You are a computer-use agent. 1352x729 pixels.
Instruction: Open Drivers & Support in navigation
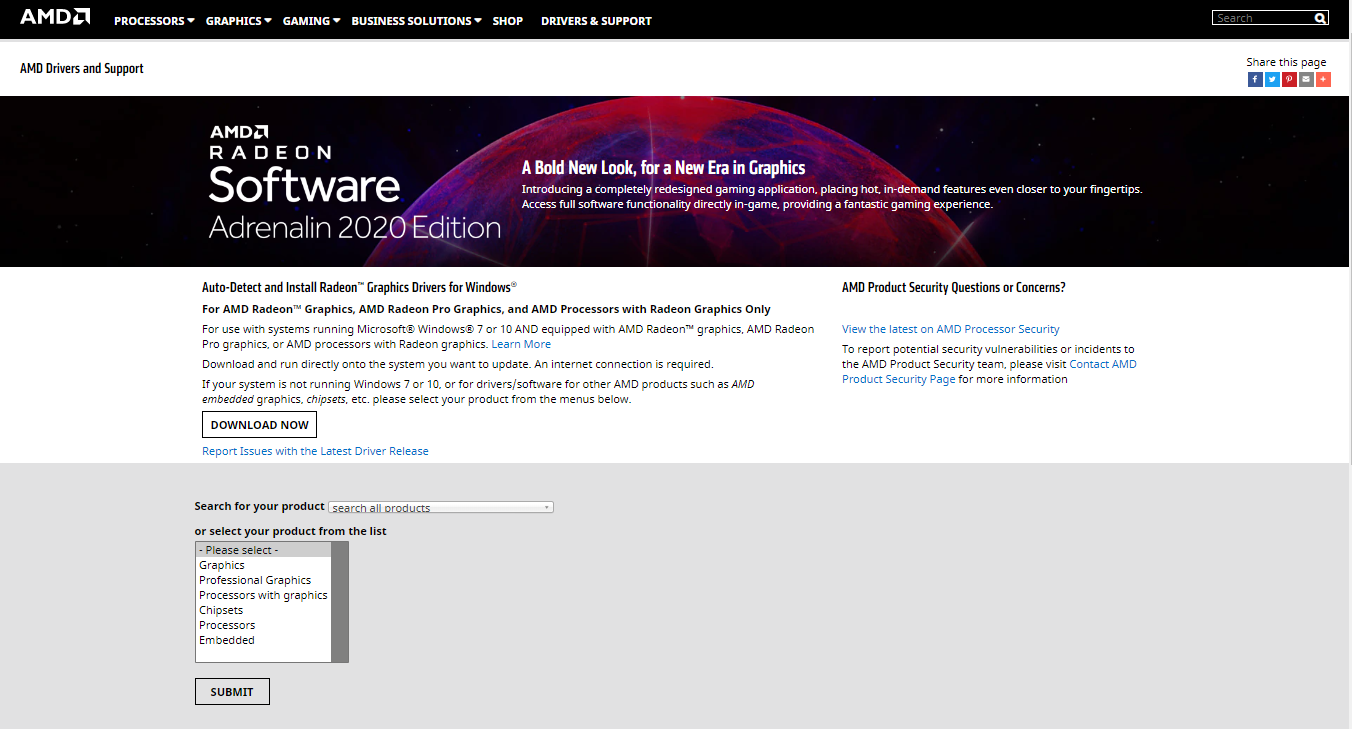point(596,21)
